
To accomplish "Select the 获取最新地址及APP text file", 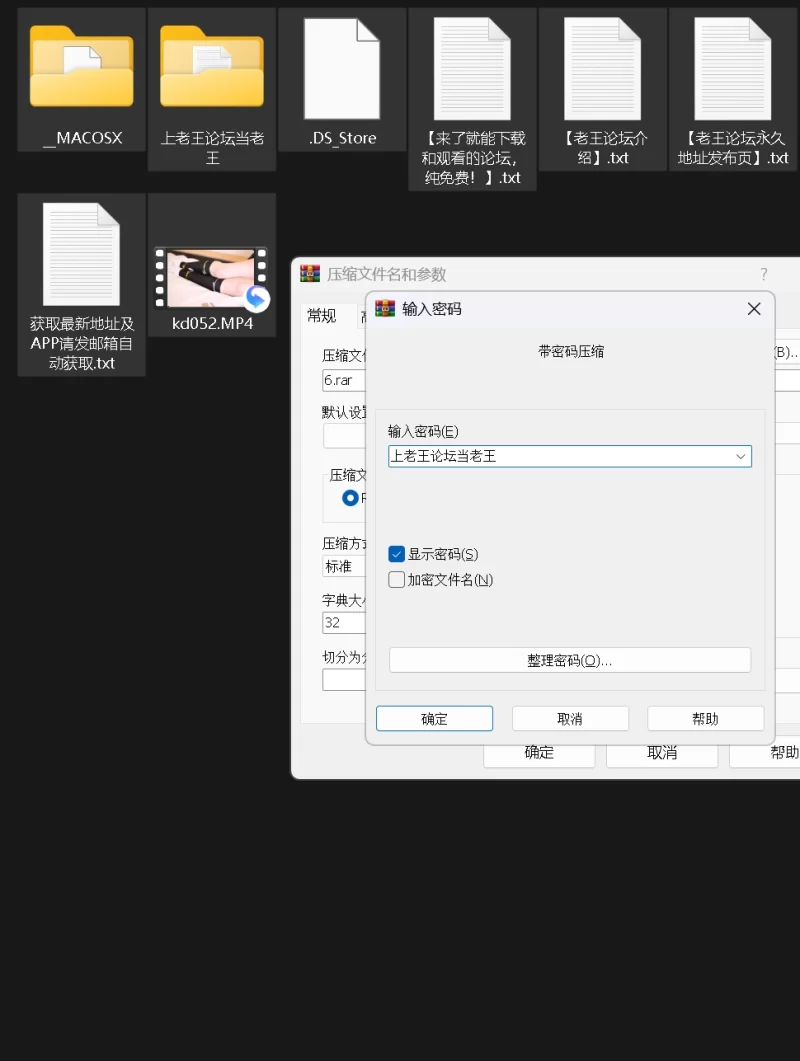I will point(81,255).
